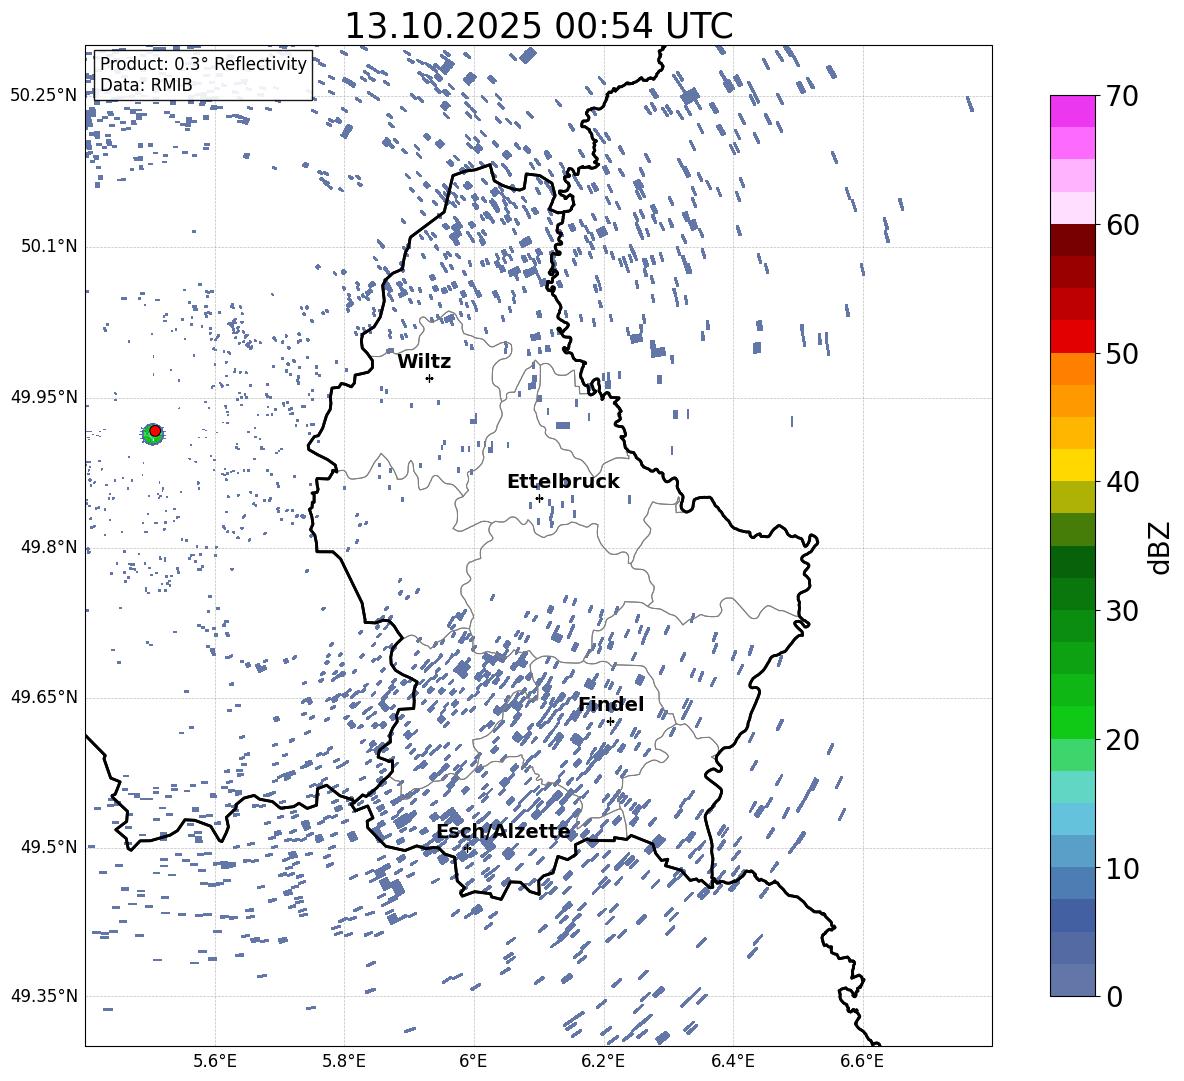Click the colorbar tick label 70

[1121, 97]
